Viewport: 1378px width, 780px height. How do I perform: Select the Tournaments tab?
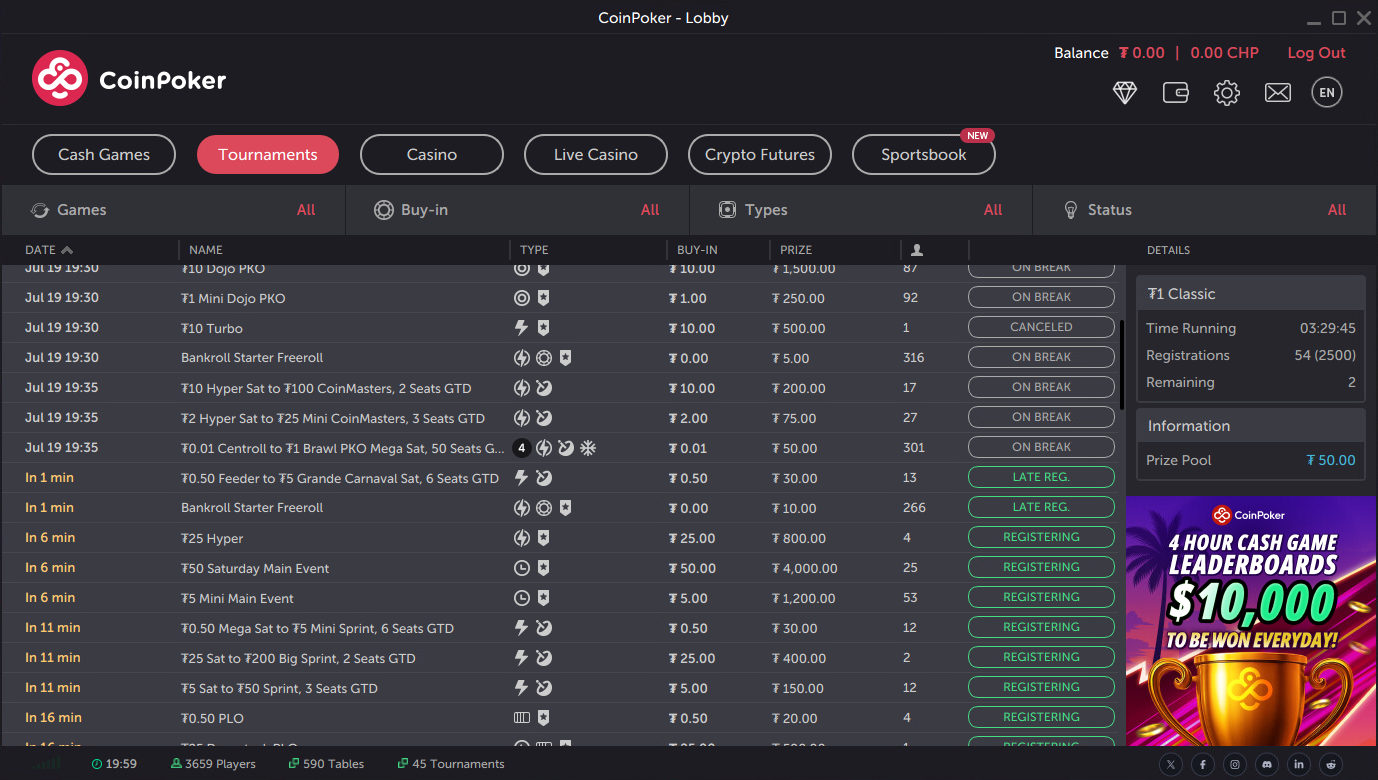[x=268, y=155]
